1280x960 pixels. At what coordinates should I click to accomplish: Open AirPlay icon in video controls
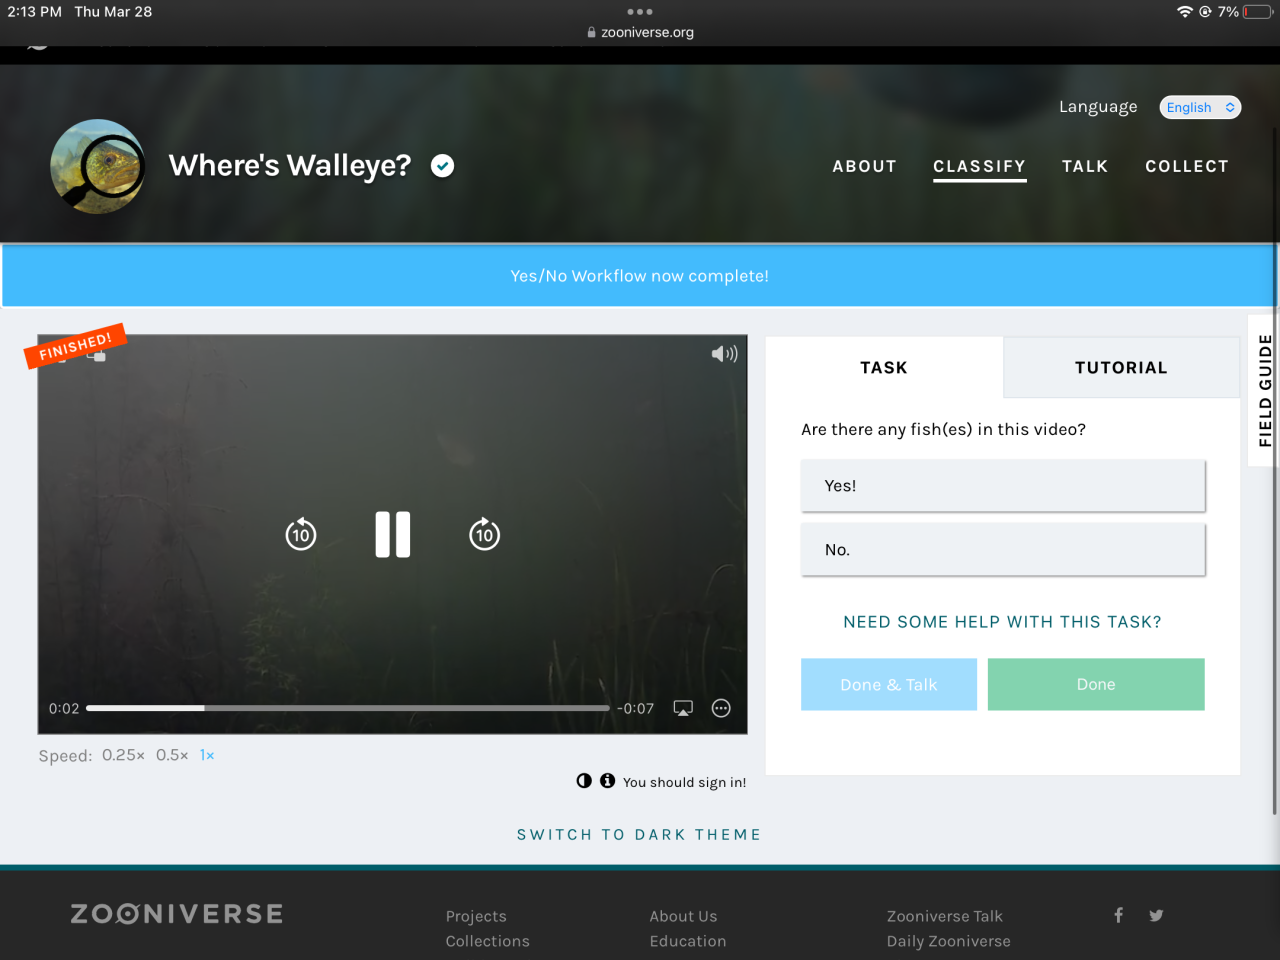click(683, 708)
